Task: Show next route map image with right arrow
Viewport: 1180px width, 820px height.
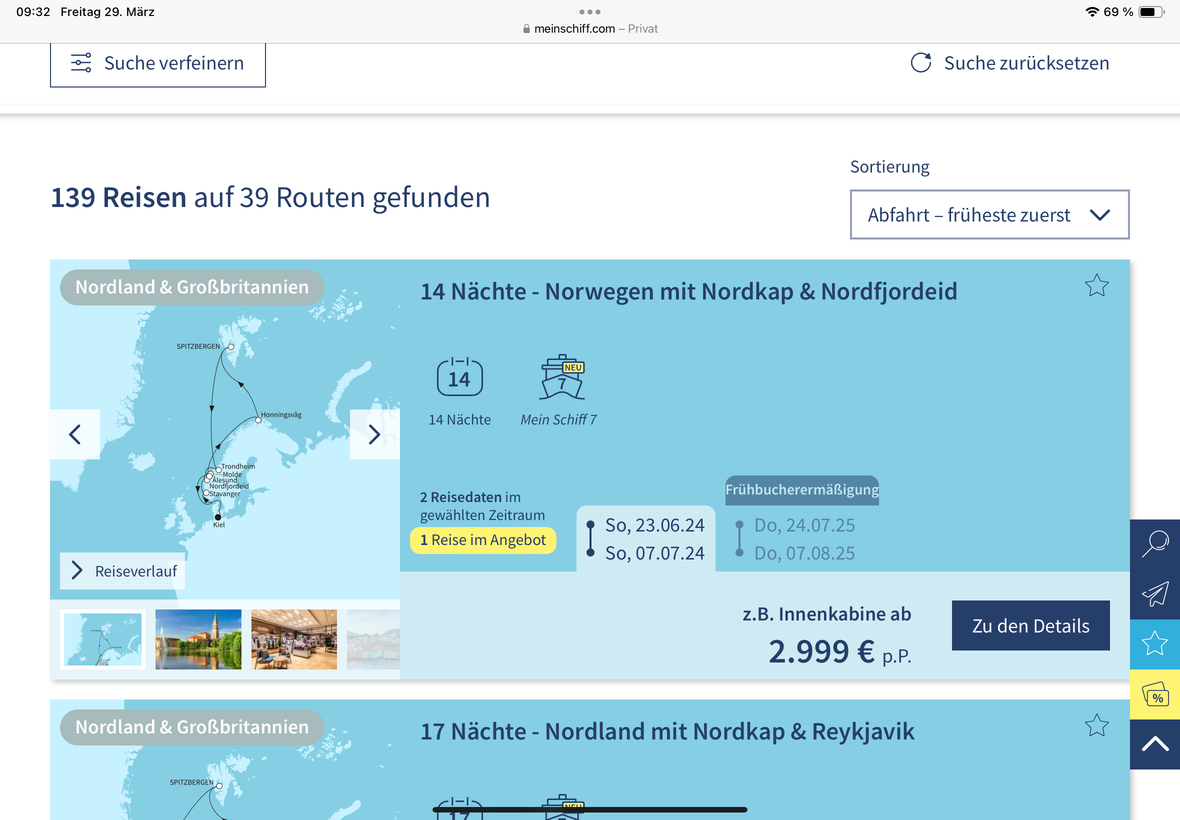Action: pos(374,434)
